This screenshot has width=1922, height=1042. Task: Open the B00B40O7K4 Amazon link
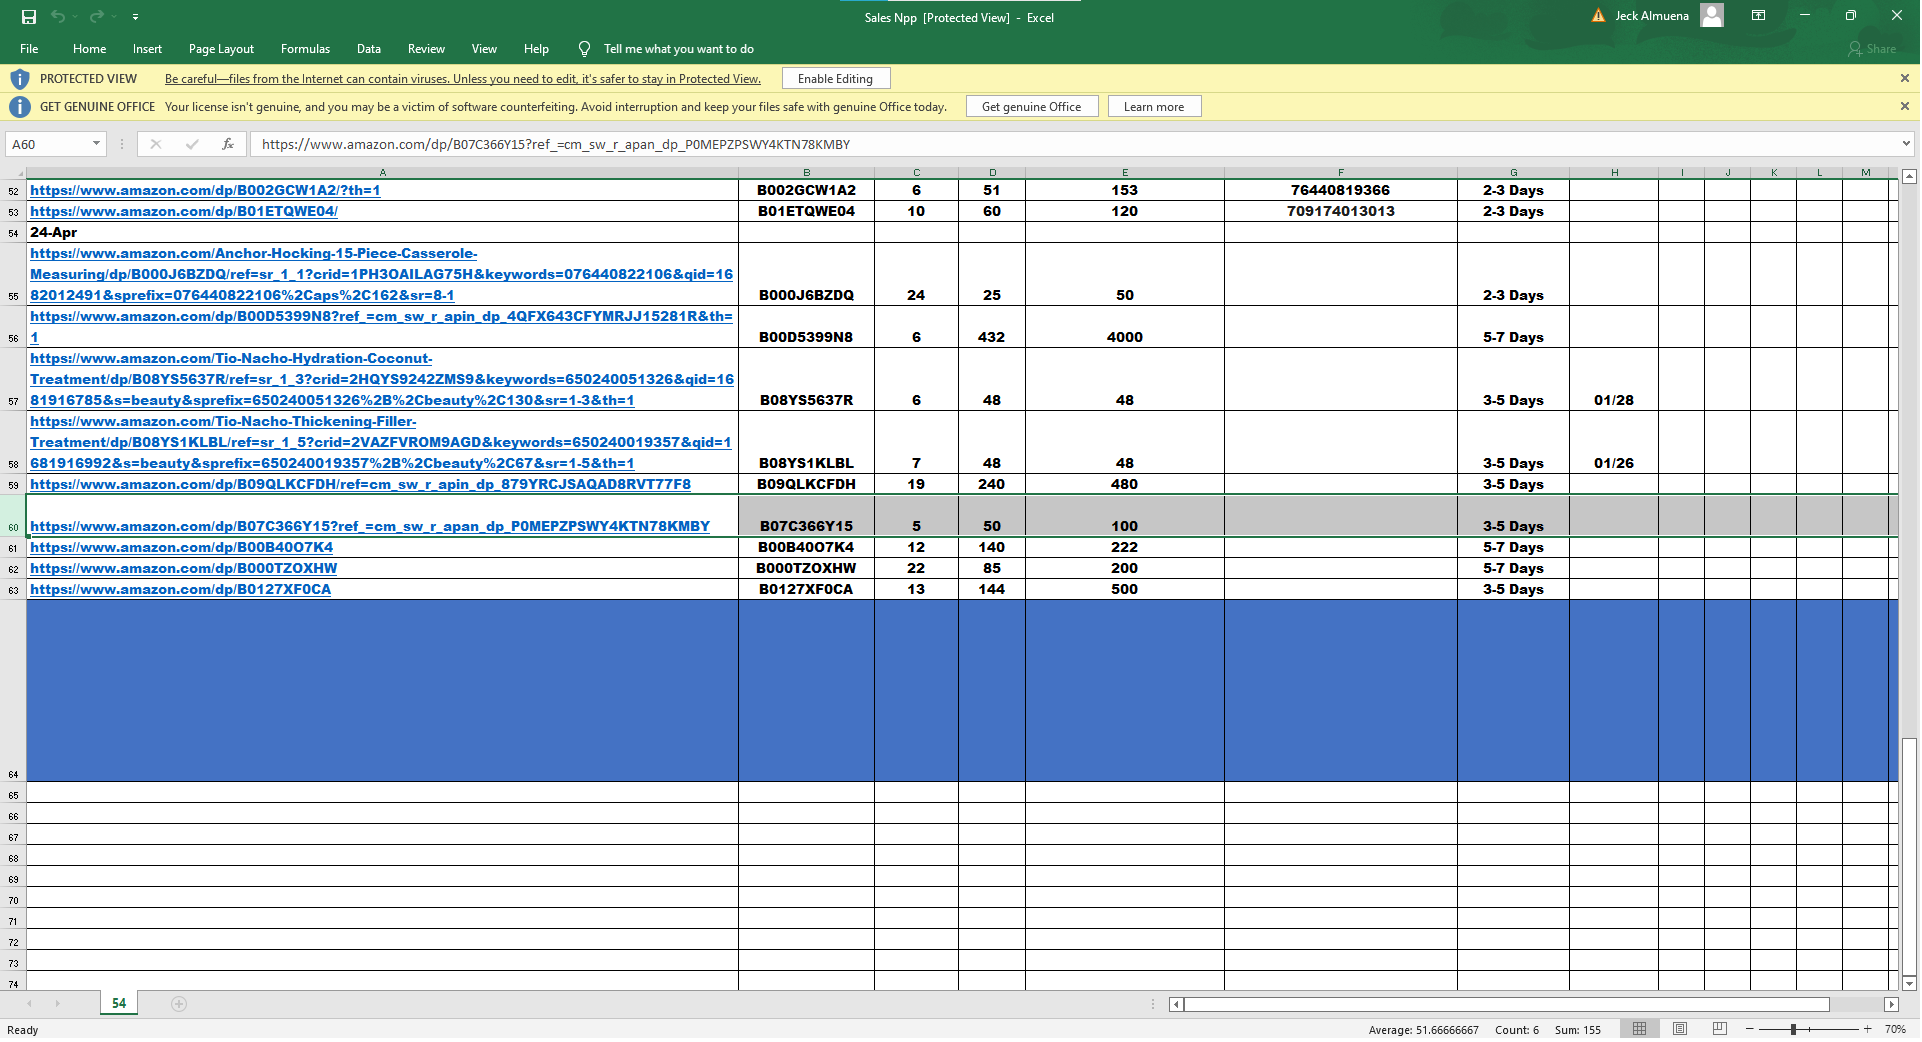tap(181, 548)
